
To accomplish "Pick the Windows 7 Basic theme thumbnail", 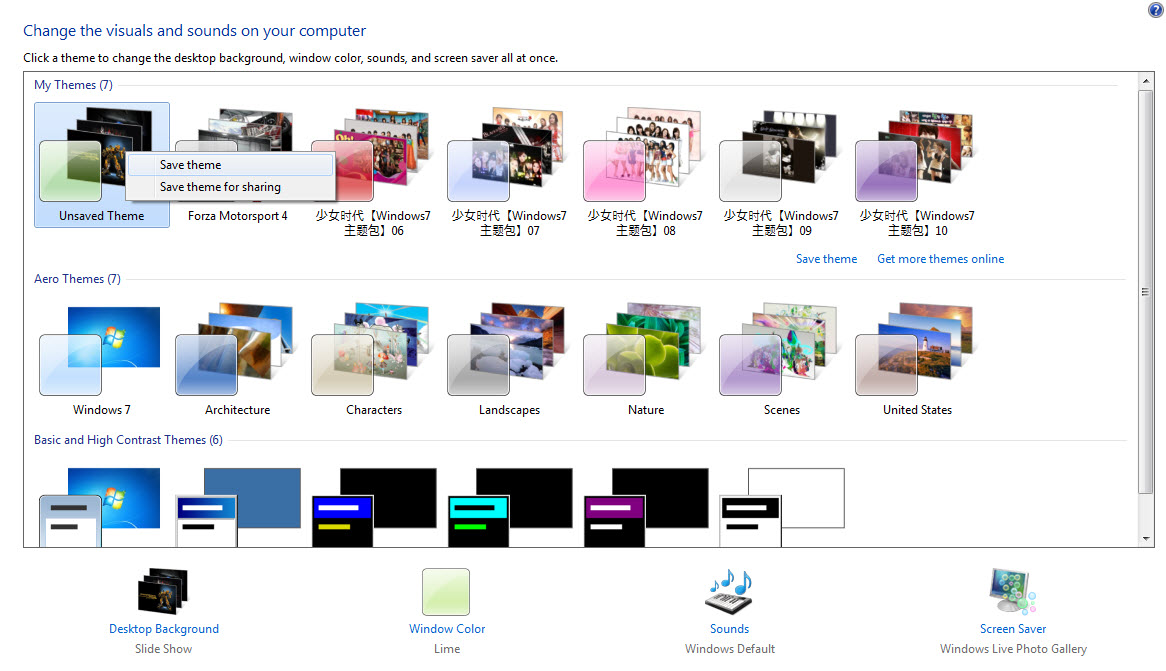I will [100, 507].
